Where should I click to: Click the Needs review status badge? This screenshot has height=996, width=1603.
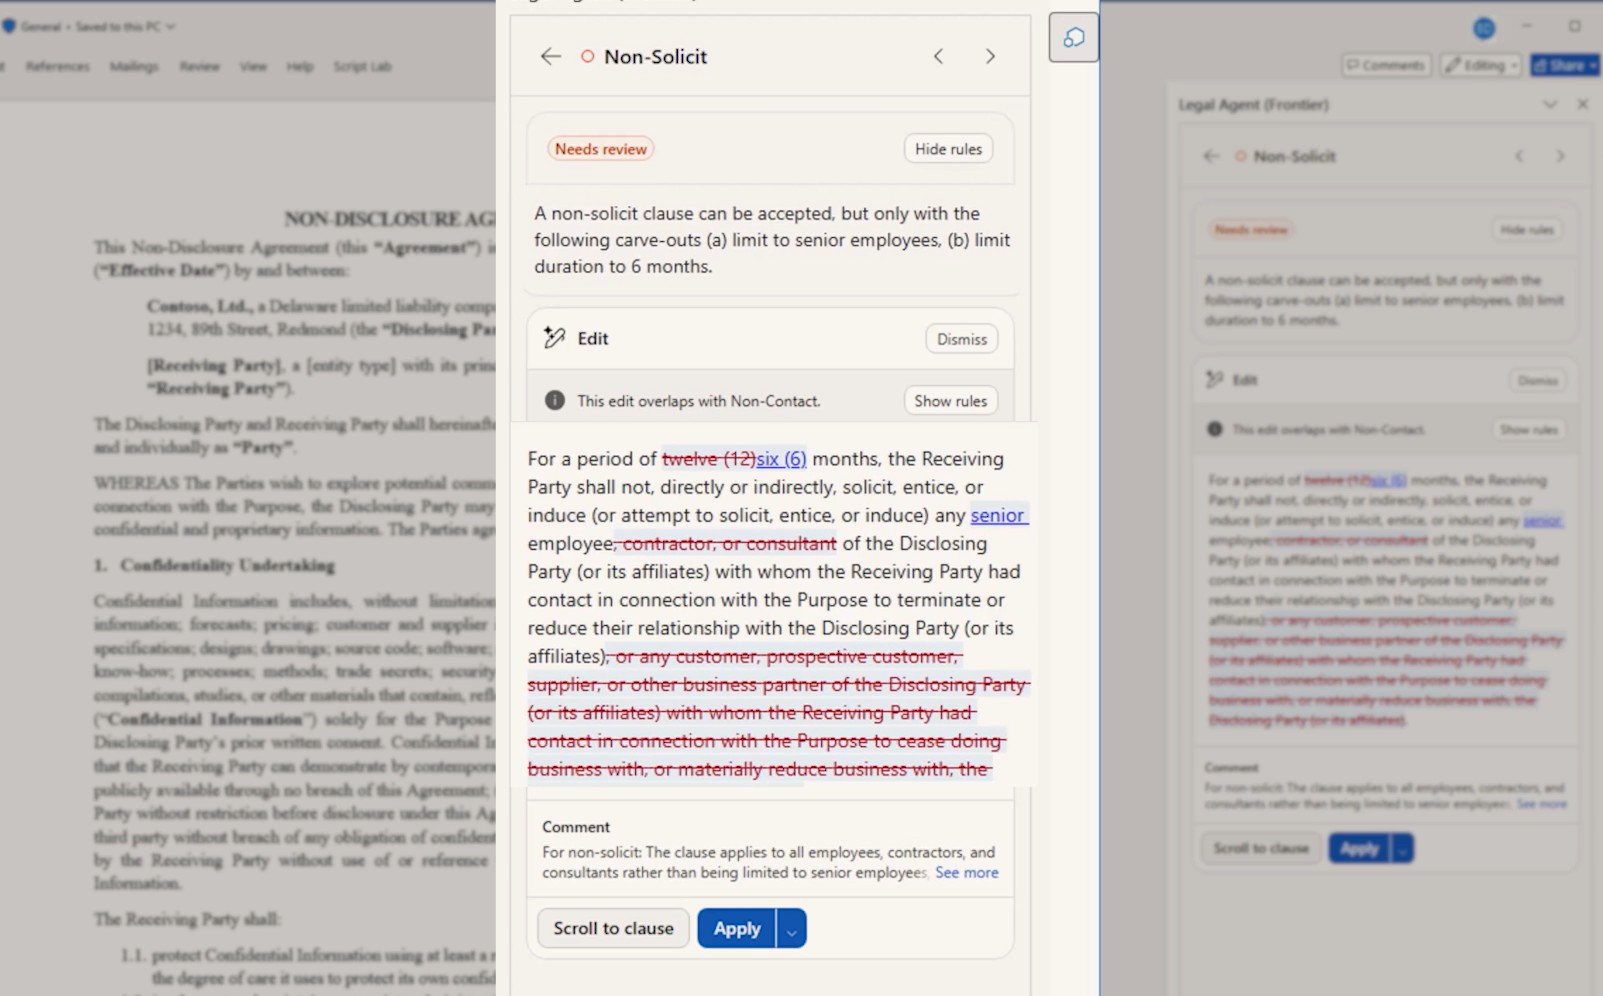coord(600,149)
